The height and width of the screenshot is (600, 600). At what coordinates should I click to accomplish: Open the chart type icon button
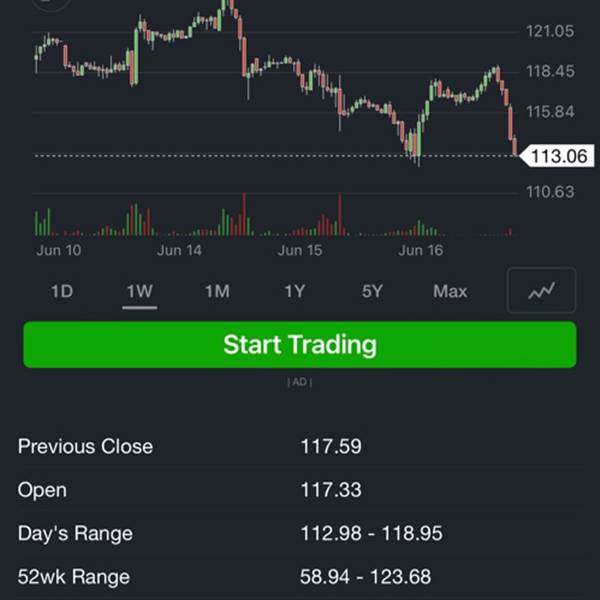(541, 291)
